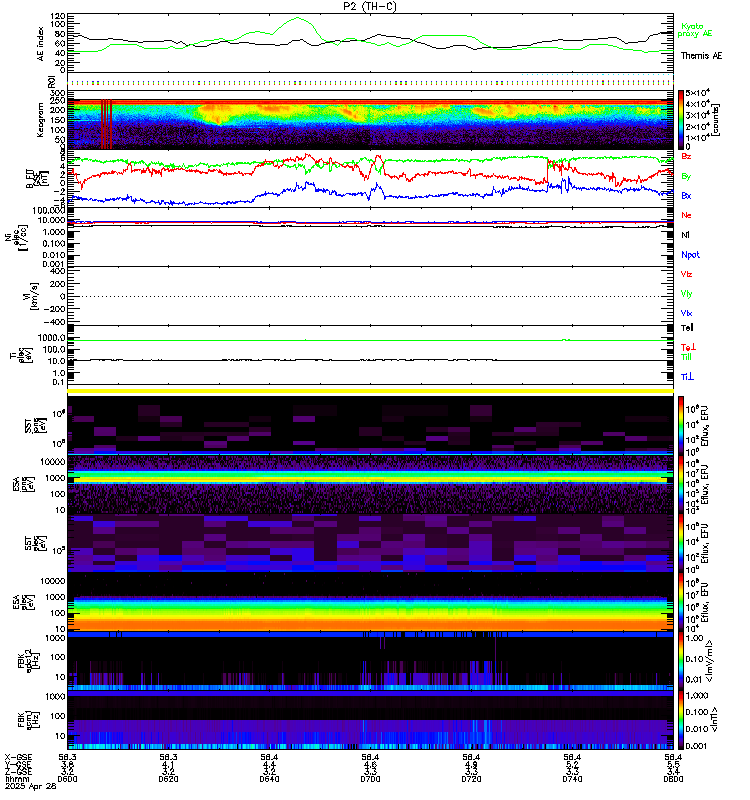
Task: Click the "B_FIT GSE [nT]" y-axis label
Action: [x=37, y=178]
